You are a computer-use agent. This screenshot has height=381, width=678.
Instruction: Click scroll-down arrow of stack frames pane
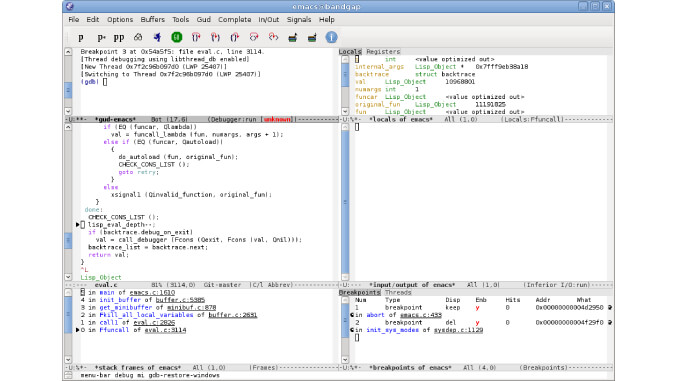click(x=68, y=360)
